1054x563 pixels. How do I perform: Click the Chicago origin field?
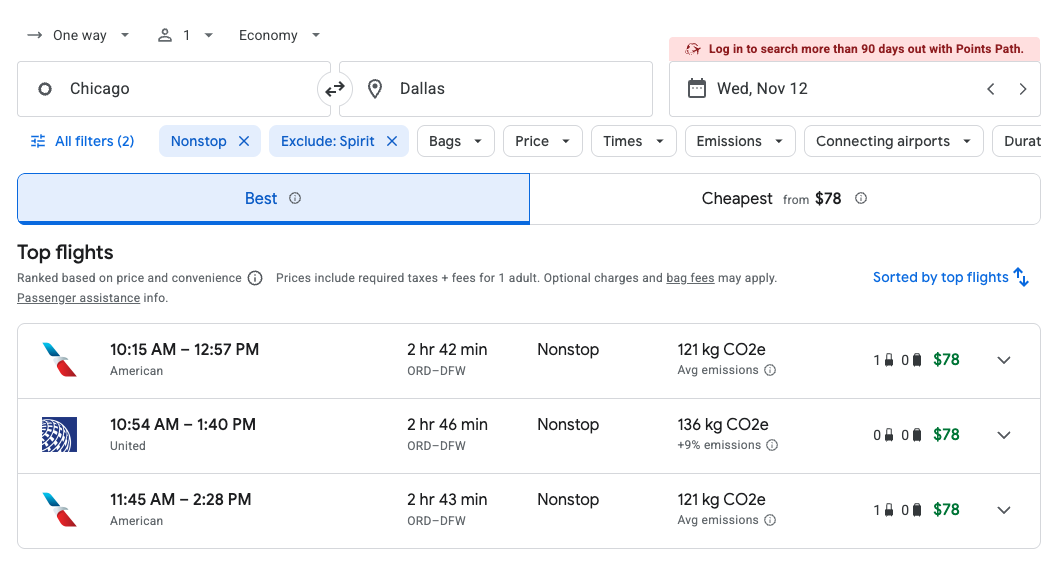(x=174, y=89)
